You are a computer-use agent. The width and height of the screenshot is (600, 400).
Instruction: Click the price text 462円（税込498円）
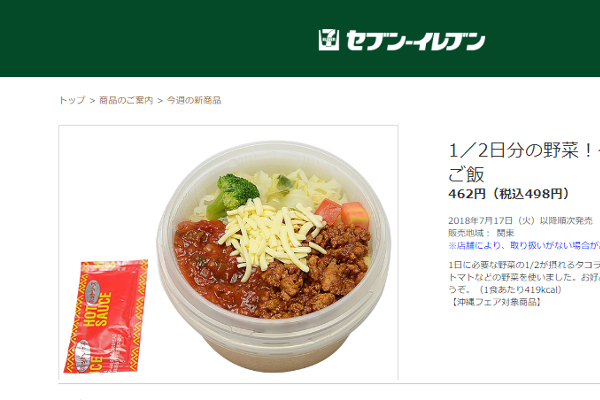(x=509, y=194)
